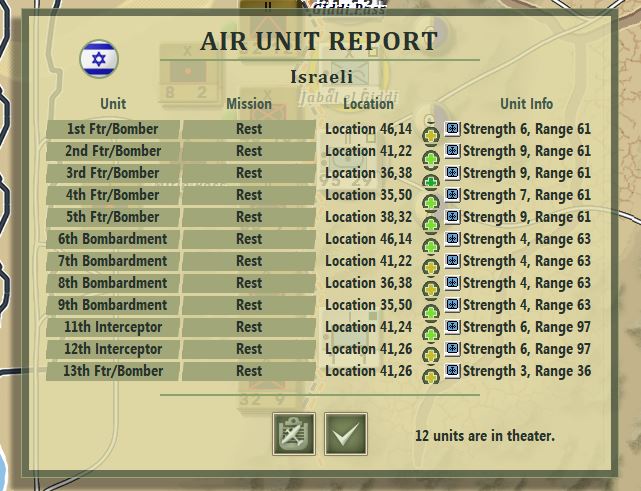The image size is (641, 491).
Task: Change Rest mission of 11th Interceptor
Action: pyautogui.click(x=249, y=328)
